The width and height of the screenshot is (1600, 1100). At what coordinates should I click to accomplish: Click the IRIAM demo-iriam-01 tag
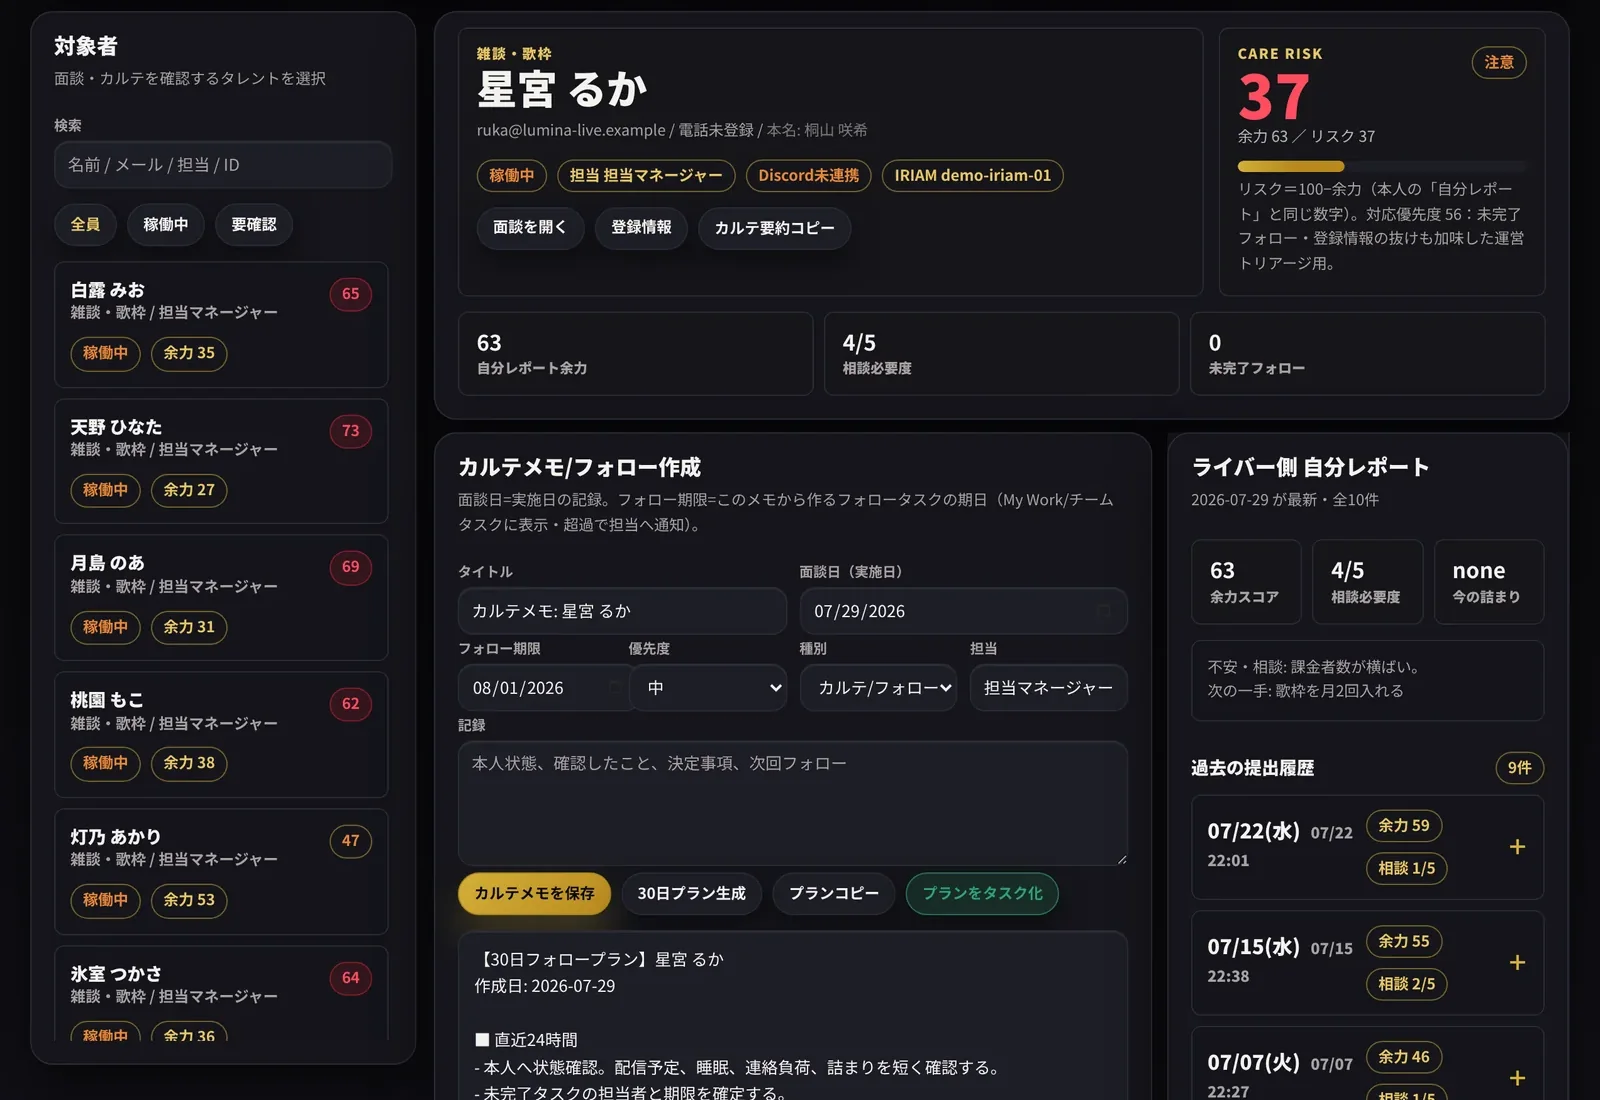972,176
